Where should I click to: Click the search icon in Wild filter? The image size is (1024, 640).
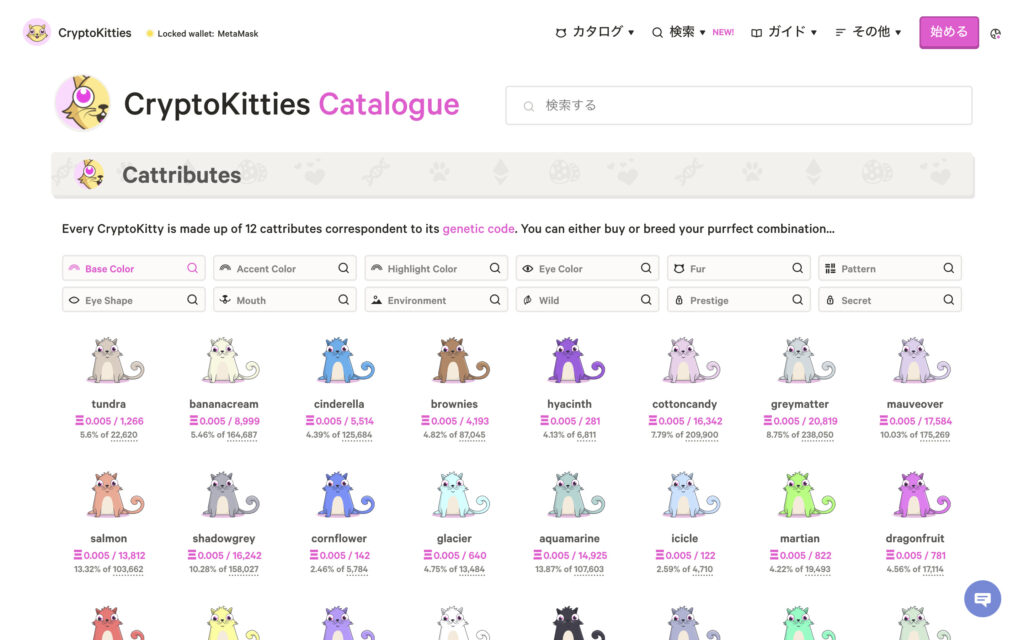click(646, 300)
